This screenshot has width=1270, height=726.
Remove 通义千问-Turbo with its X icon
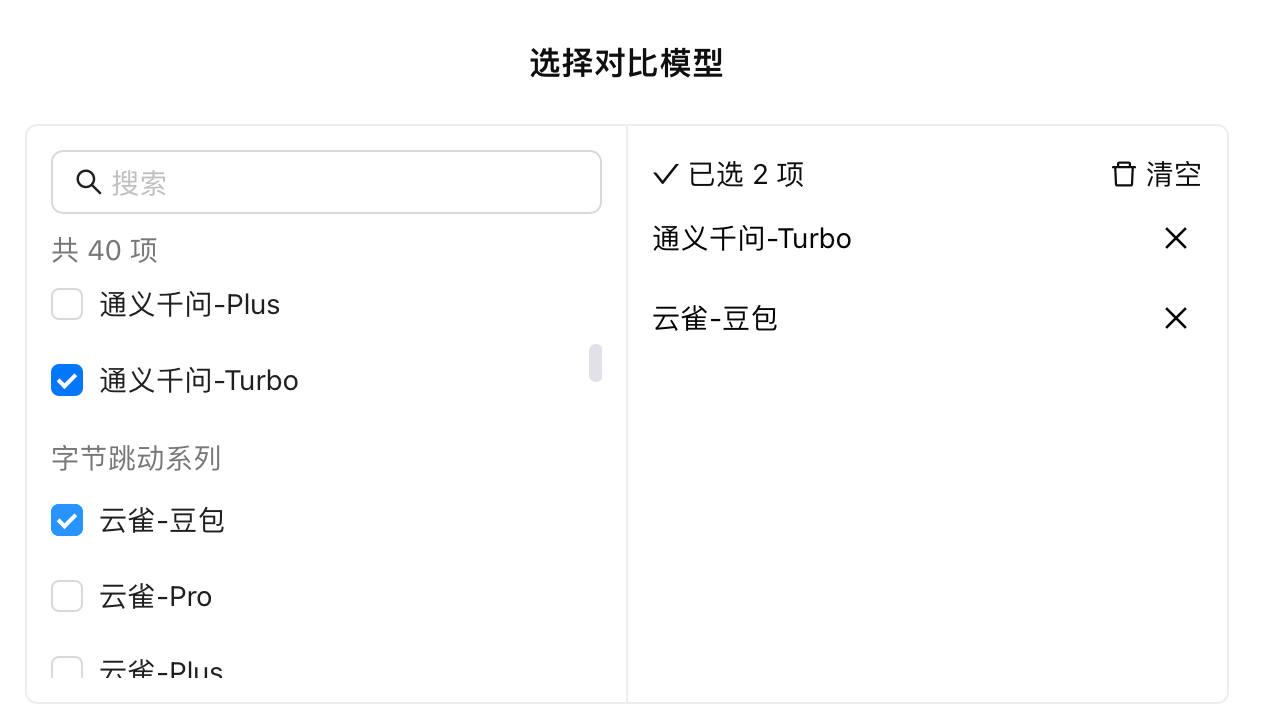tap(1176, 238)
